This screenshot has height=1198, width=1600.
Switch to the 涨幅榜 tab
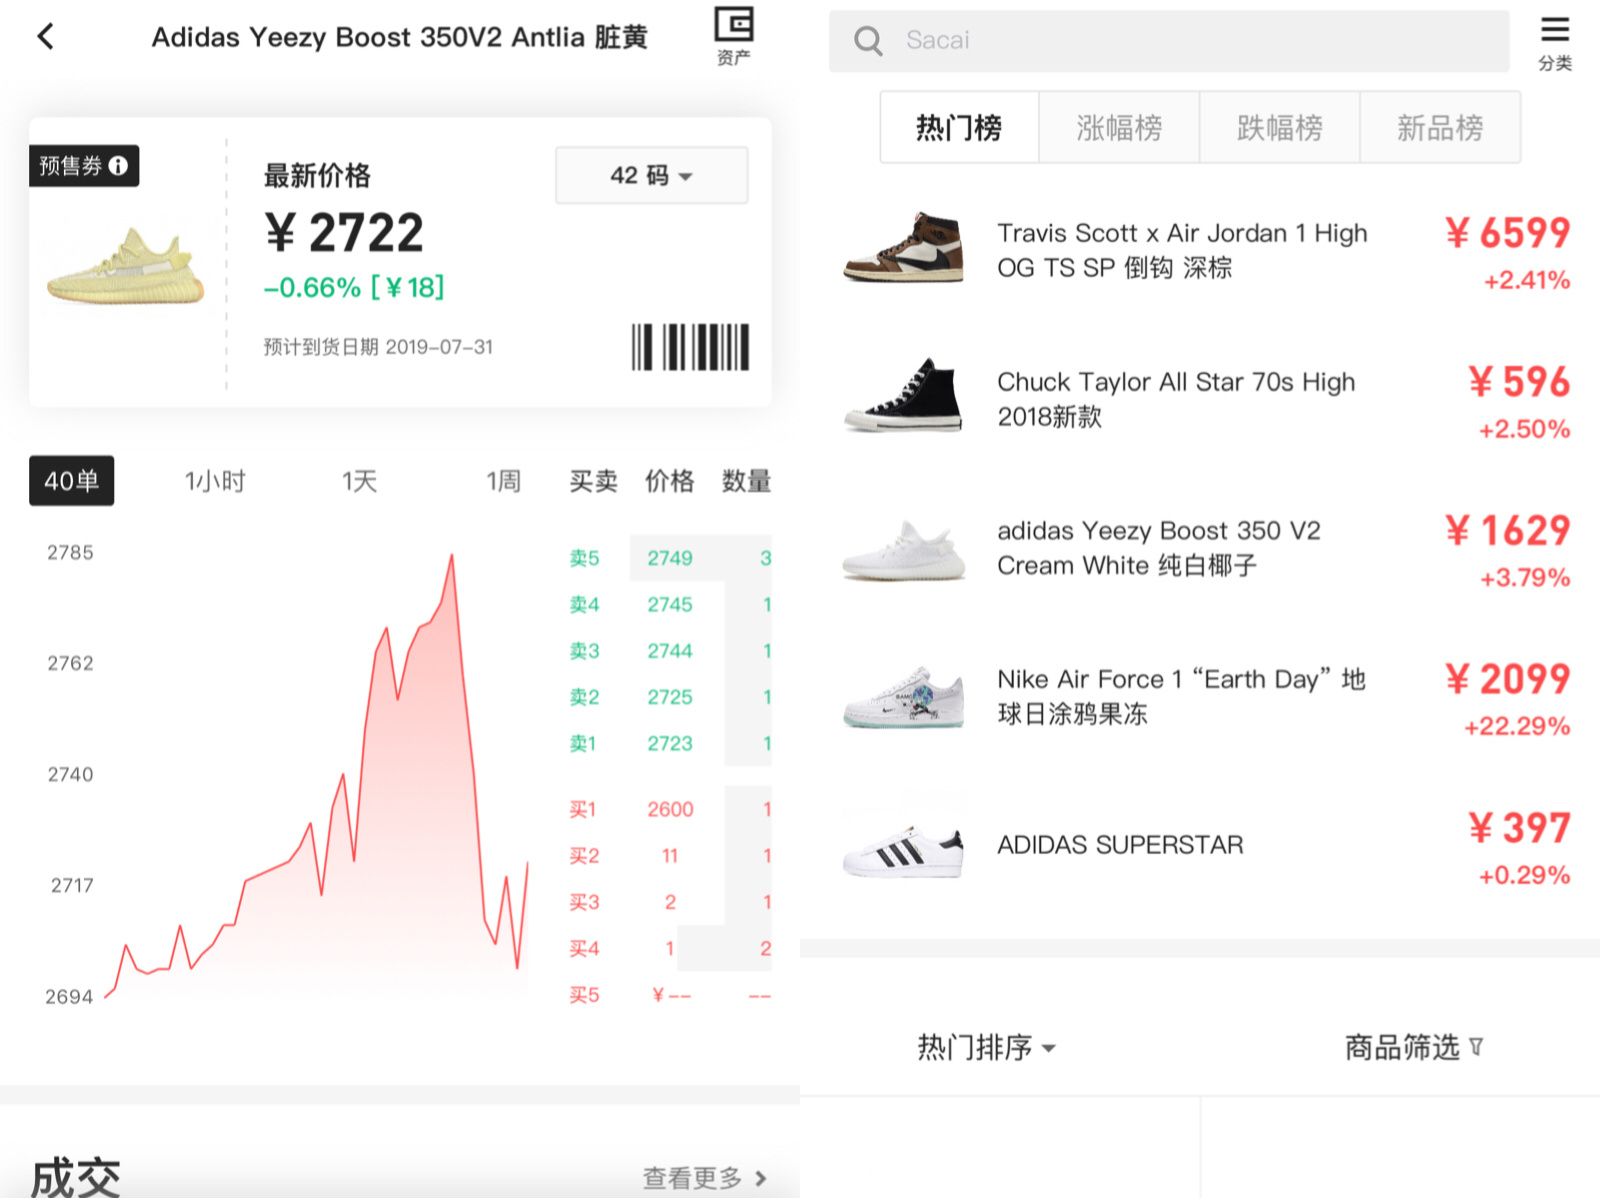coord(1119,127)
